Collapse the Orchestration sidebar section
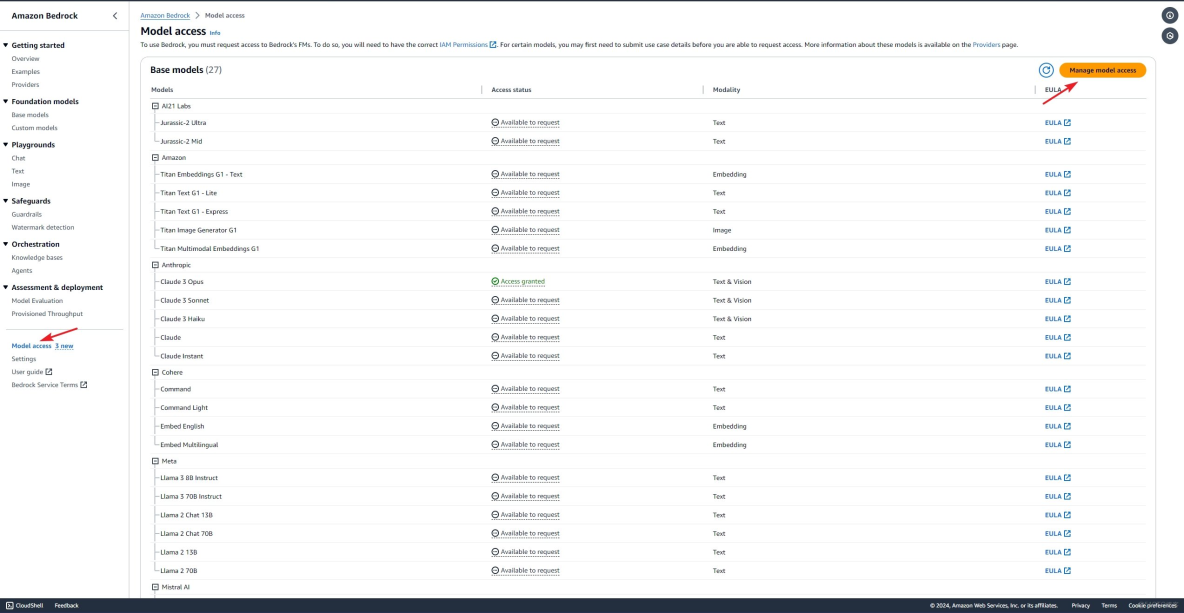1184x613 pixels. pyautogui.click(x=5, y=244)
